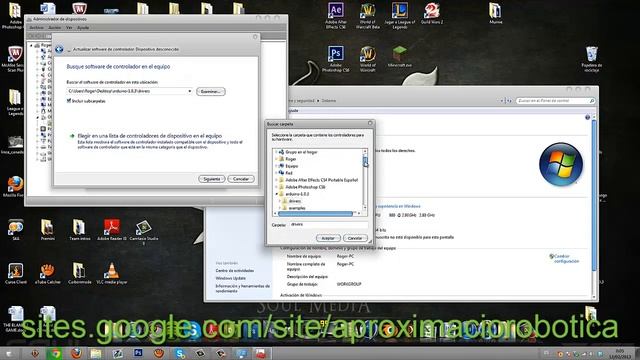The width and height of the screenshot is (640, 360).
Task: Open the Premiere desktop folder
Action: point(47,230)
